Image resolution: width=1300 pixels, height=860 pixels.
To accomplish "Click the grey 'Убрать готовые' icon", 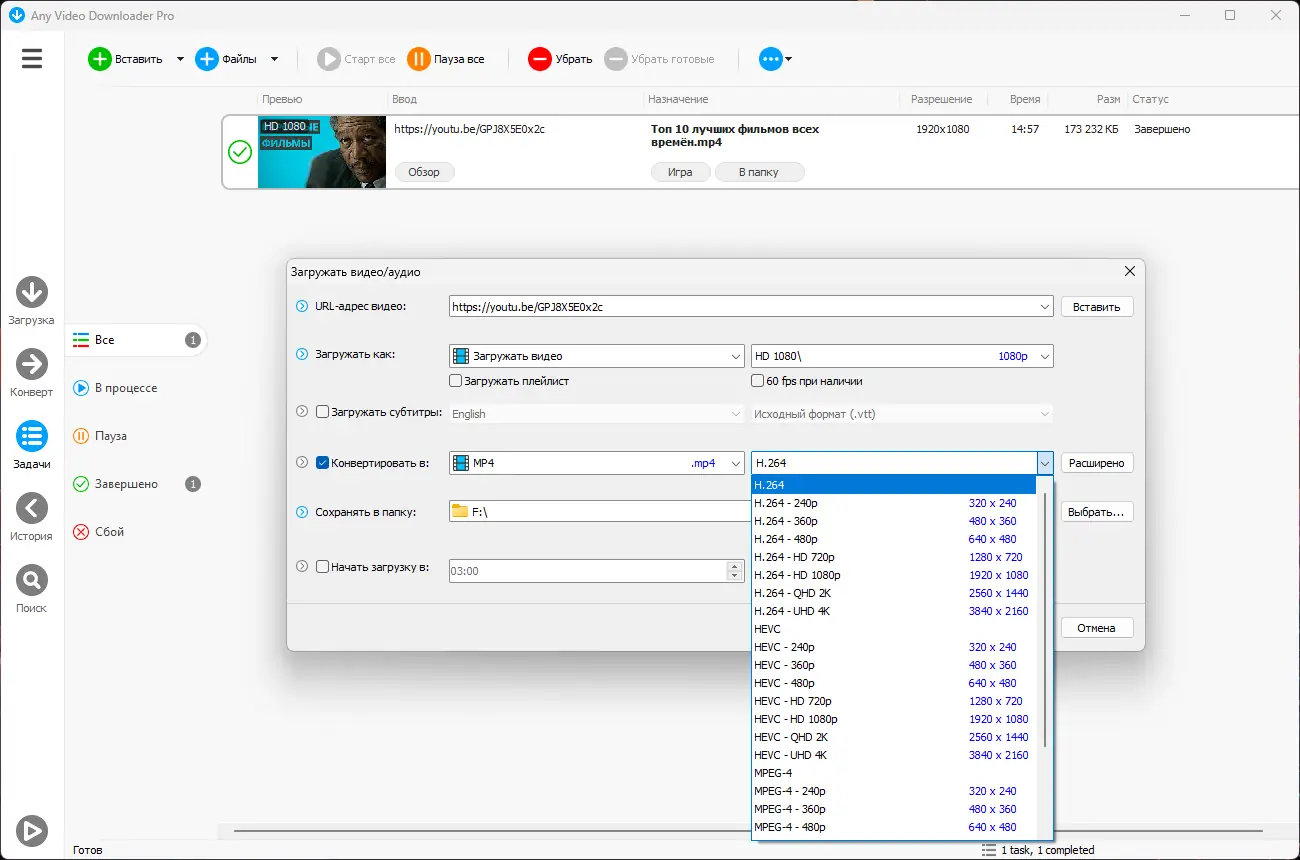I will (616, 59).
